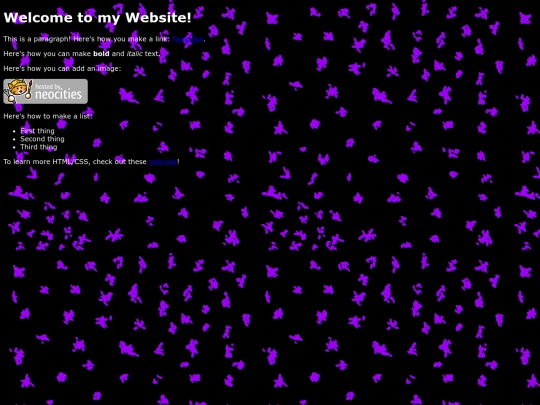Click 'To learn more HTML/CSS' sentence
540x405 pixels.
[91, 162]
